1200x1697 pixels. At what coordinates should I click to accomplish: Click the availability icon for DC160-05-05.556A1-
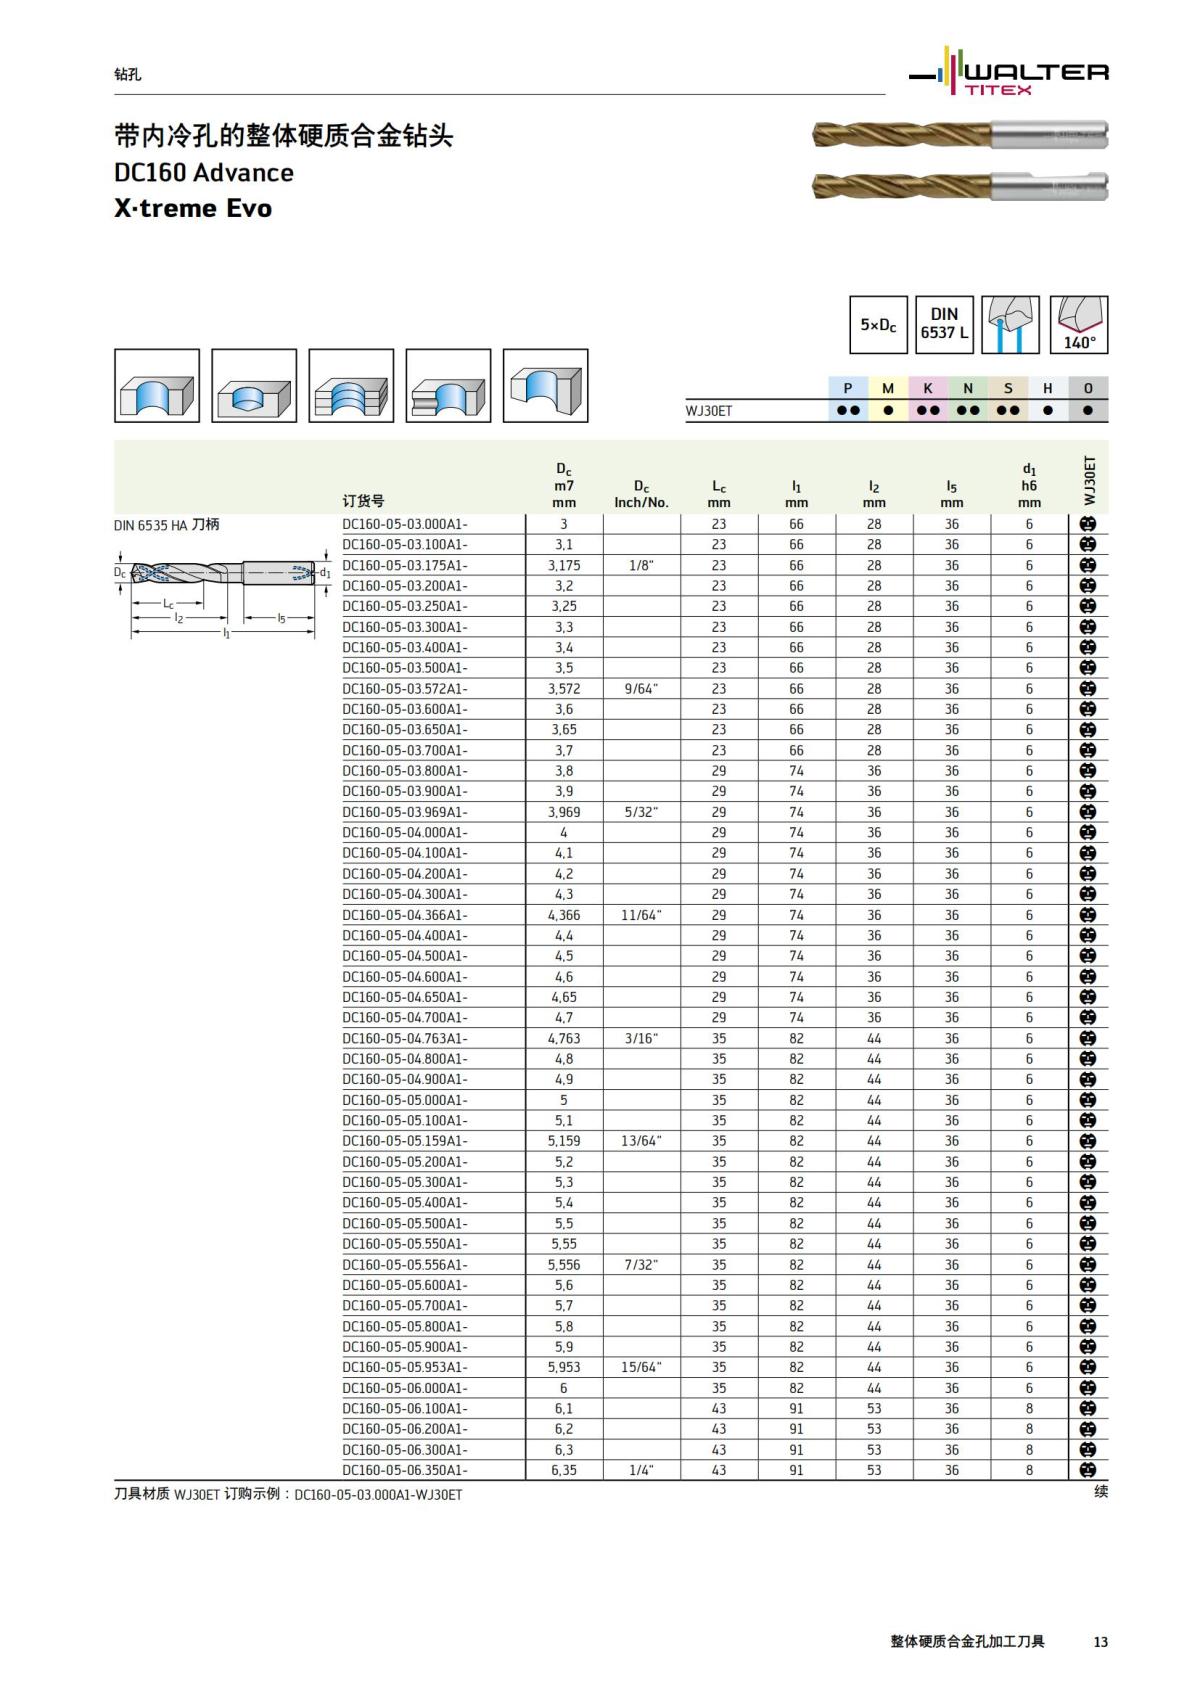coord(1088,1265)
